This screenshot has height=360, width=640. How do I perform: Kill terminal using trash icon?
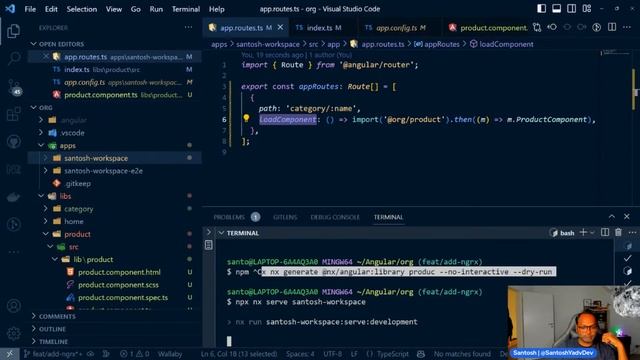618,232
